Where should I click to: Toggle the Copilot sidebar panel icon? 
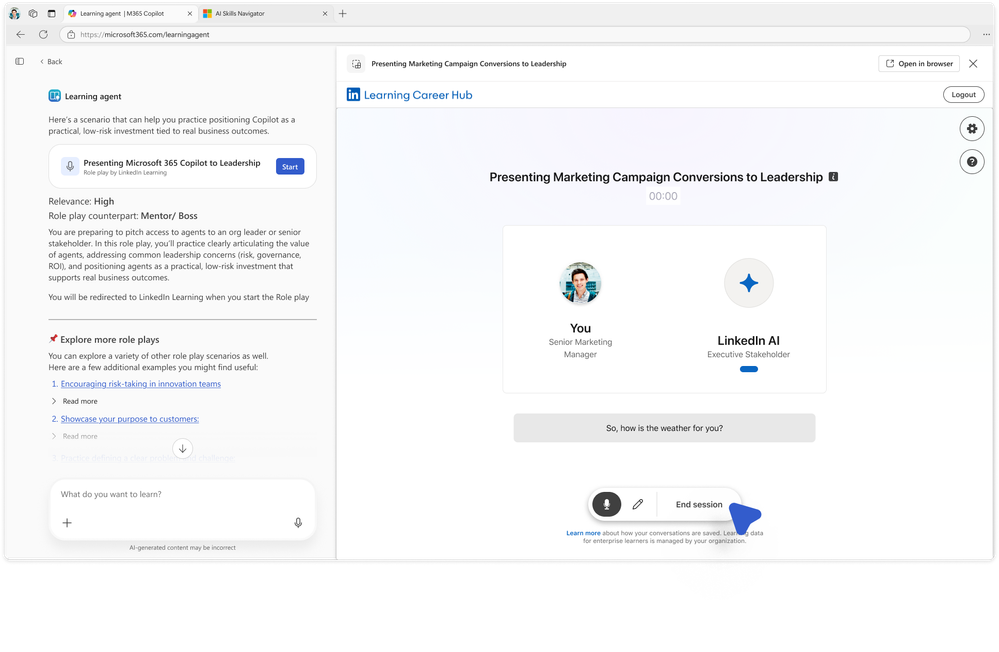click(20, 62)
